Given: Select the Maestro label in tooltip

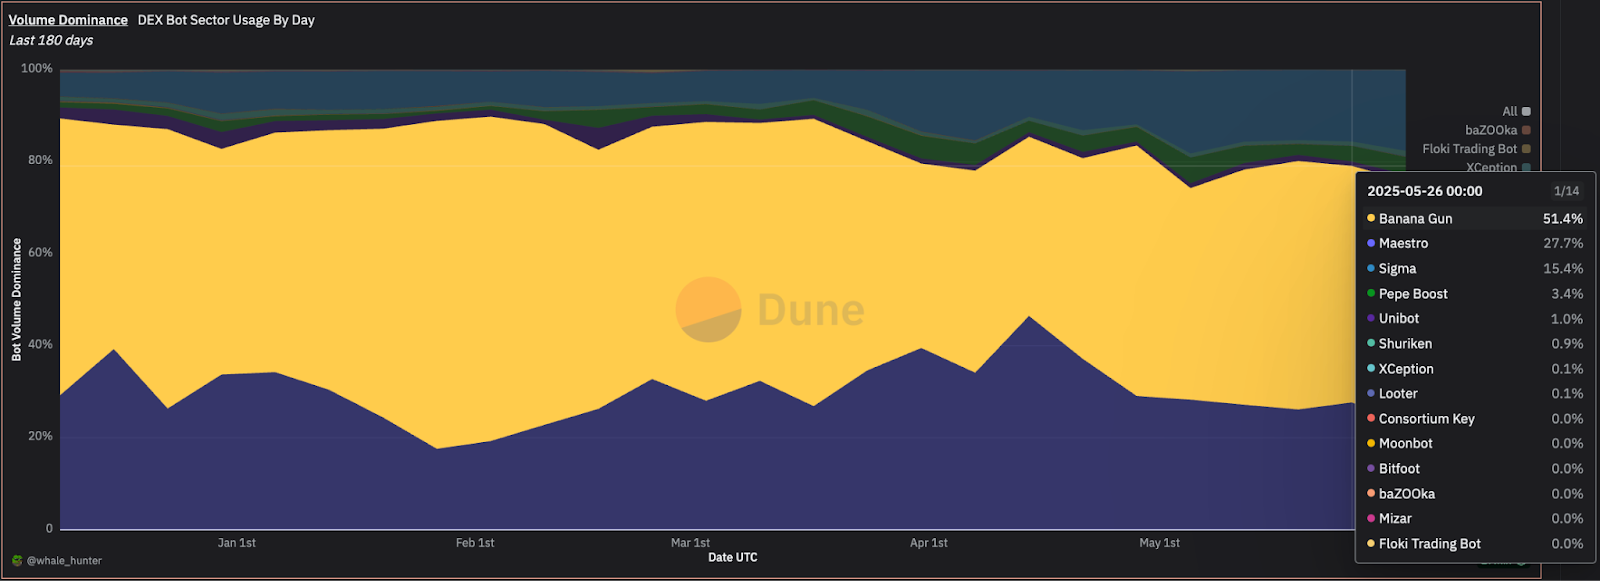Looking at the screenshot, I should coord(1403,243).
